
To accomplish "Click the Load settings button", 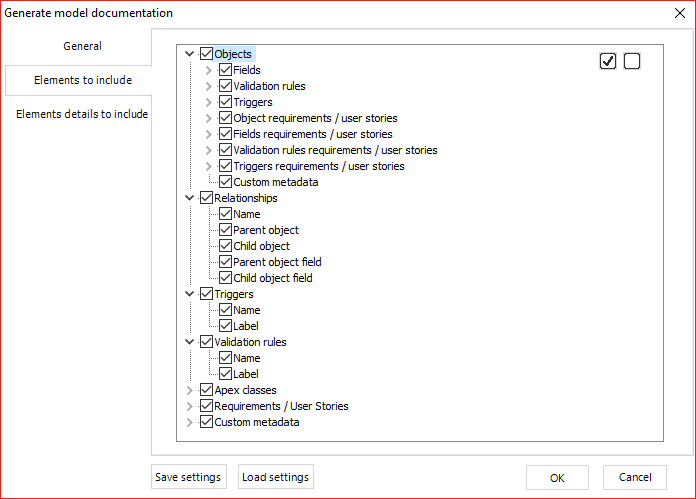I will (276, 477).
